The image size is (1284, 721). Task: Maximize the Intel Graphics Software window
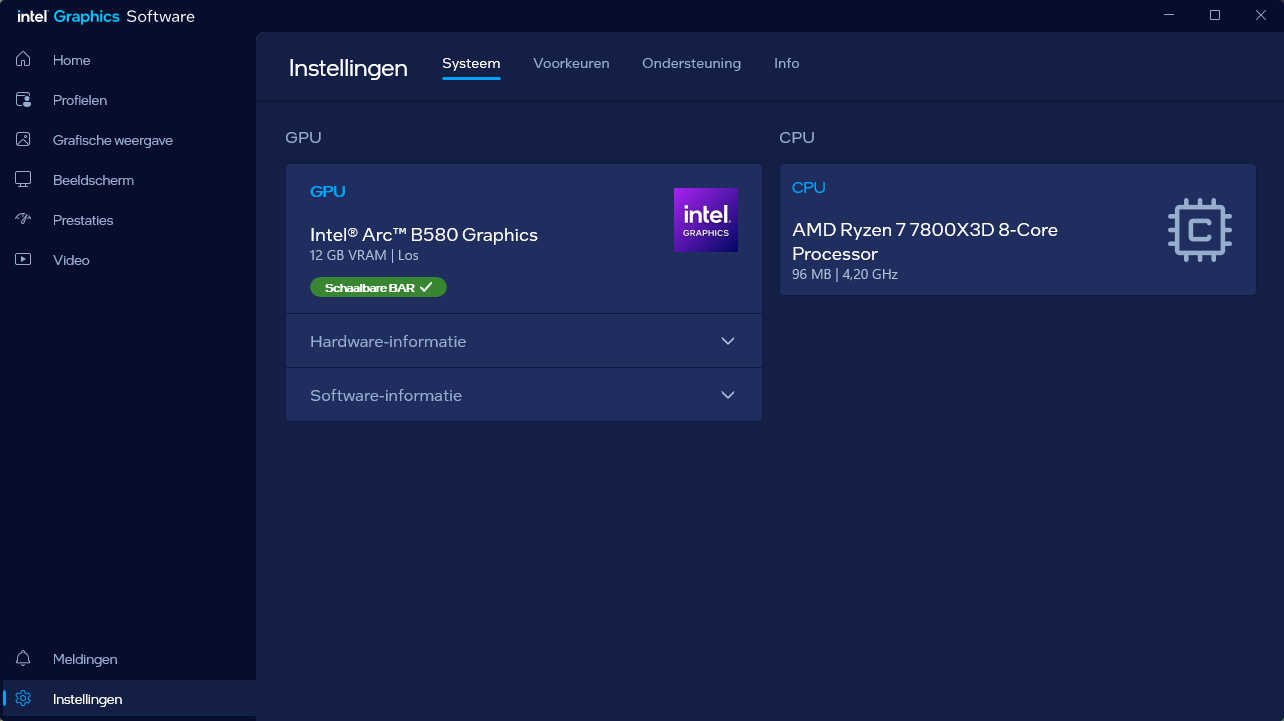tap(1215, 15)
